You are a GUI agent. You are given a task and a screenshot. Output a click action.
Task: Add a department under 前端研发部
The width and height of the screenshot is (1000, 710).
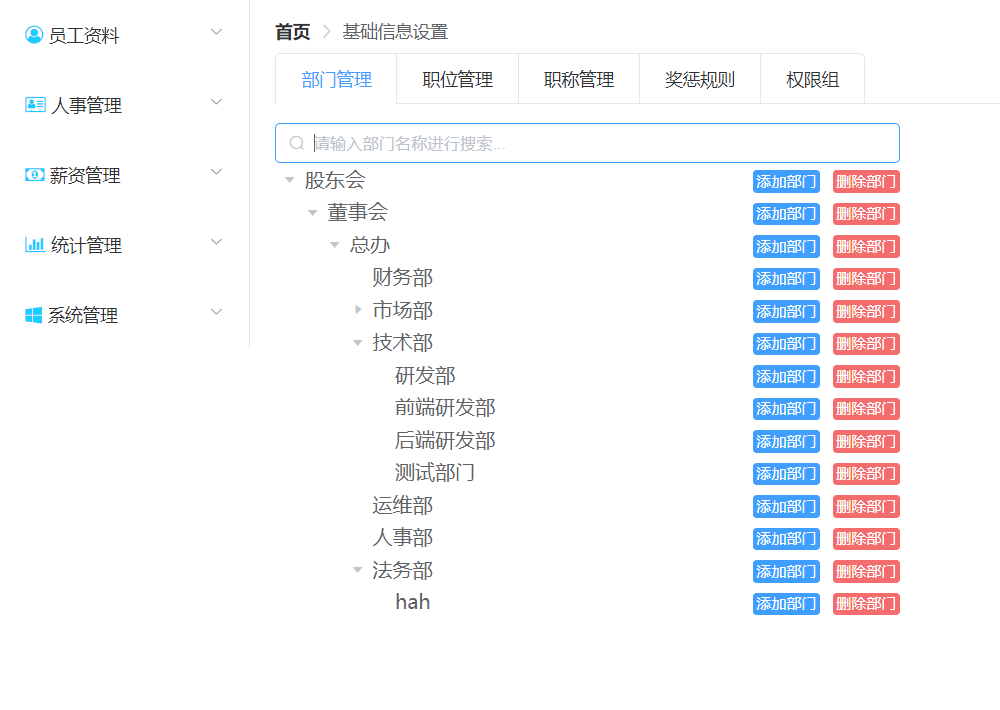tap(786, 408)
